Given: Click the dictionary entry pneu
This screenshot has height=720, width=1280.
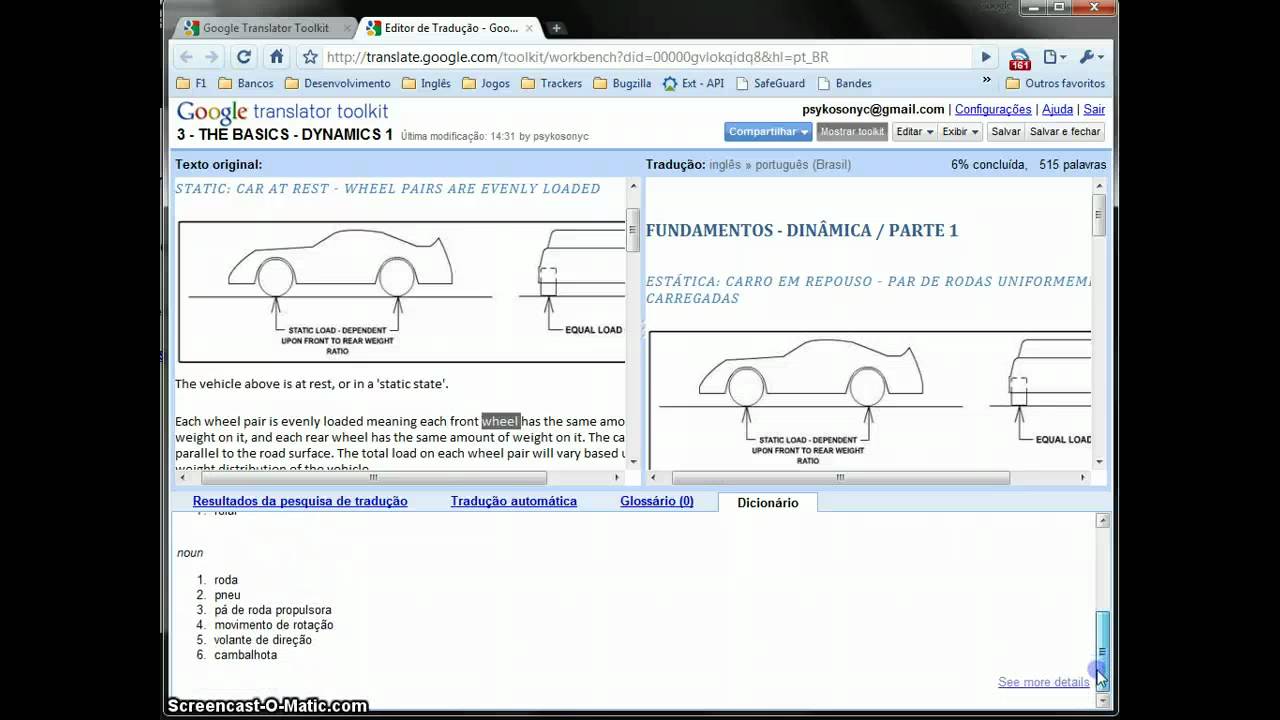Looking at the screenshot, I should [x=227, y=595].
